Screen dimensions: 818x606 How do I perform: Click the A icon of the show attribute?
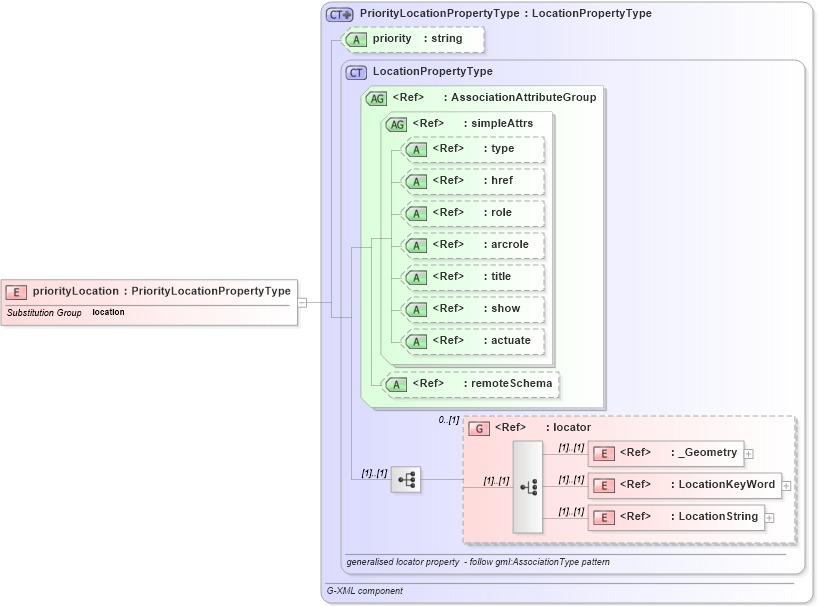[415, 309]
